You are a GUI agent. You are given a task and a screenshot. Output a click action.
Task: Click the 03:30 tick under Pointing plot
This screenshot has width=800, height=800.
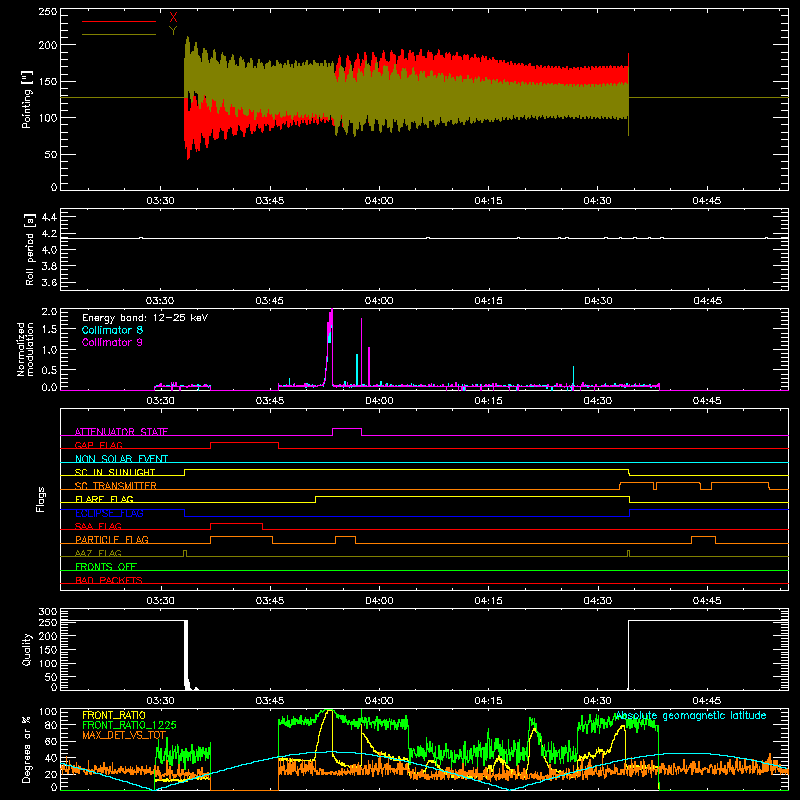point(160,201)
